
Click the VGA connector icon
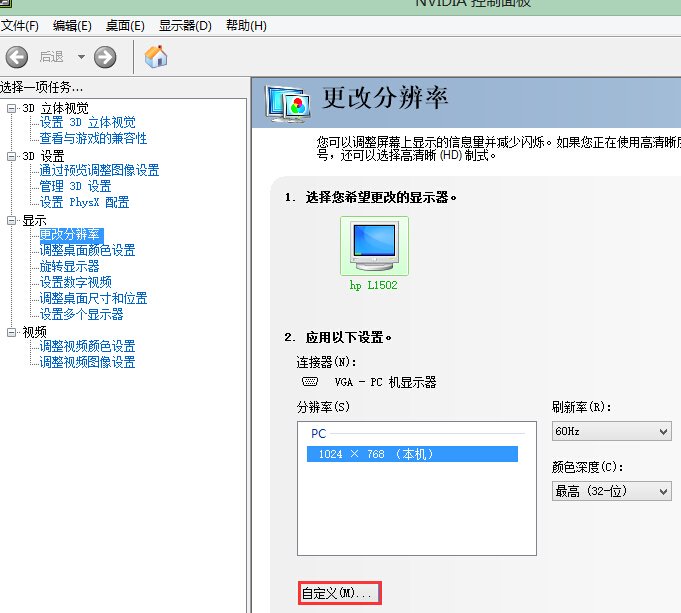(310, 381)
